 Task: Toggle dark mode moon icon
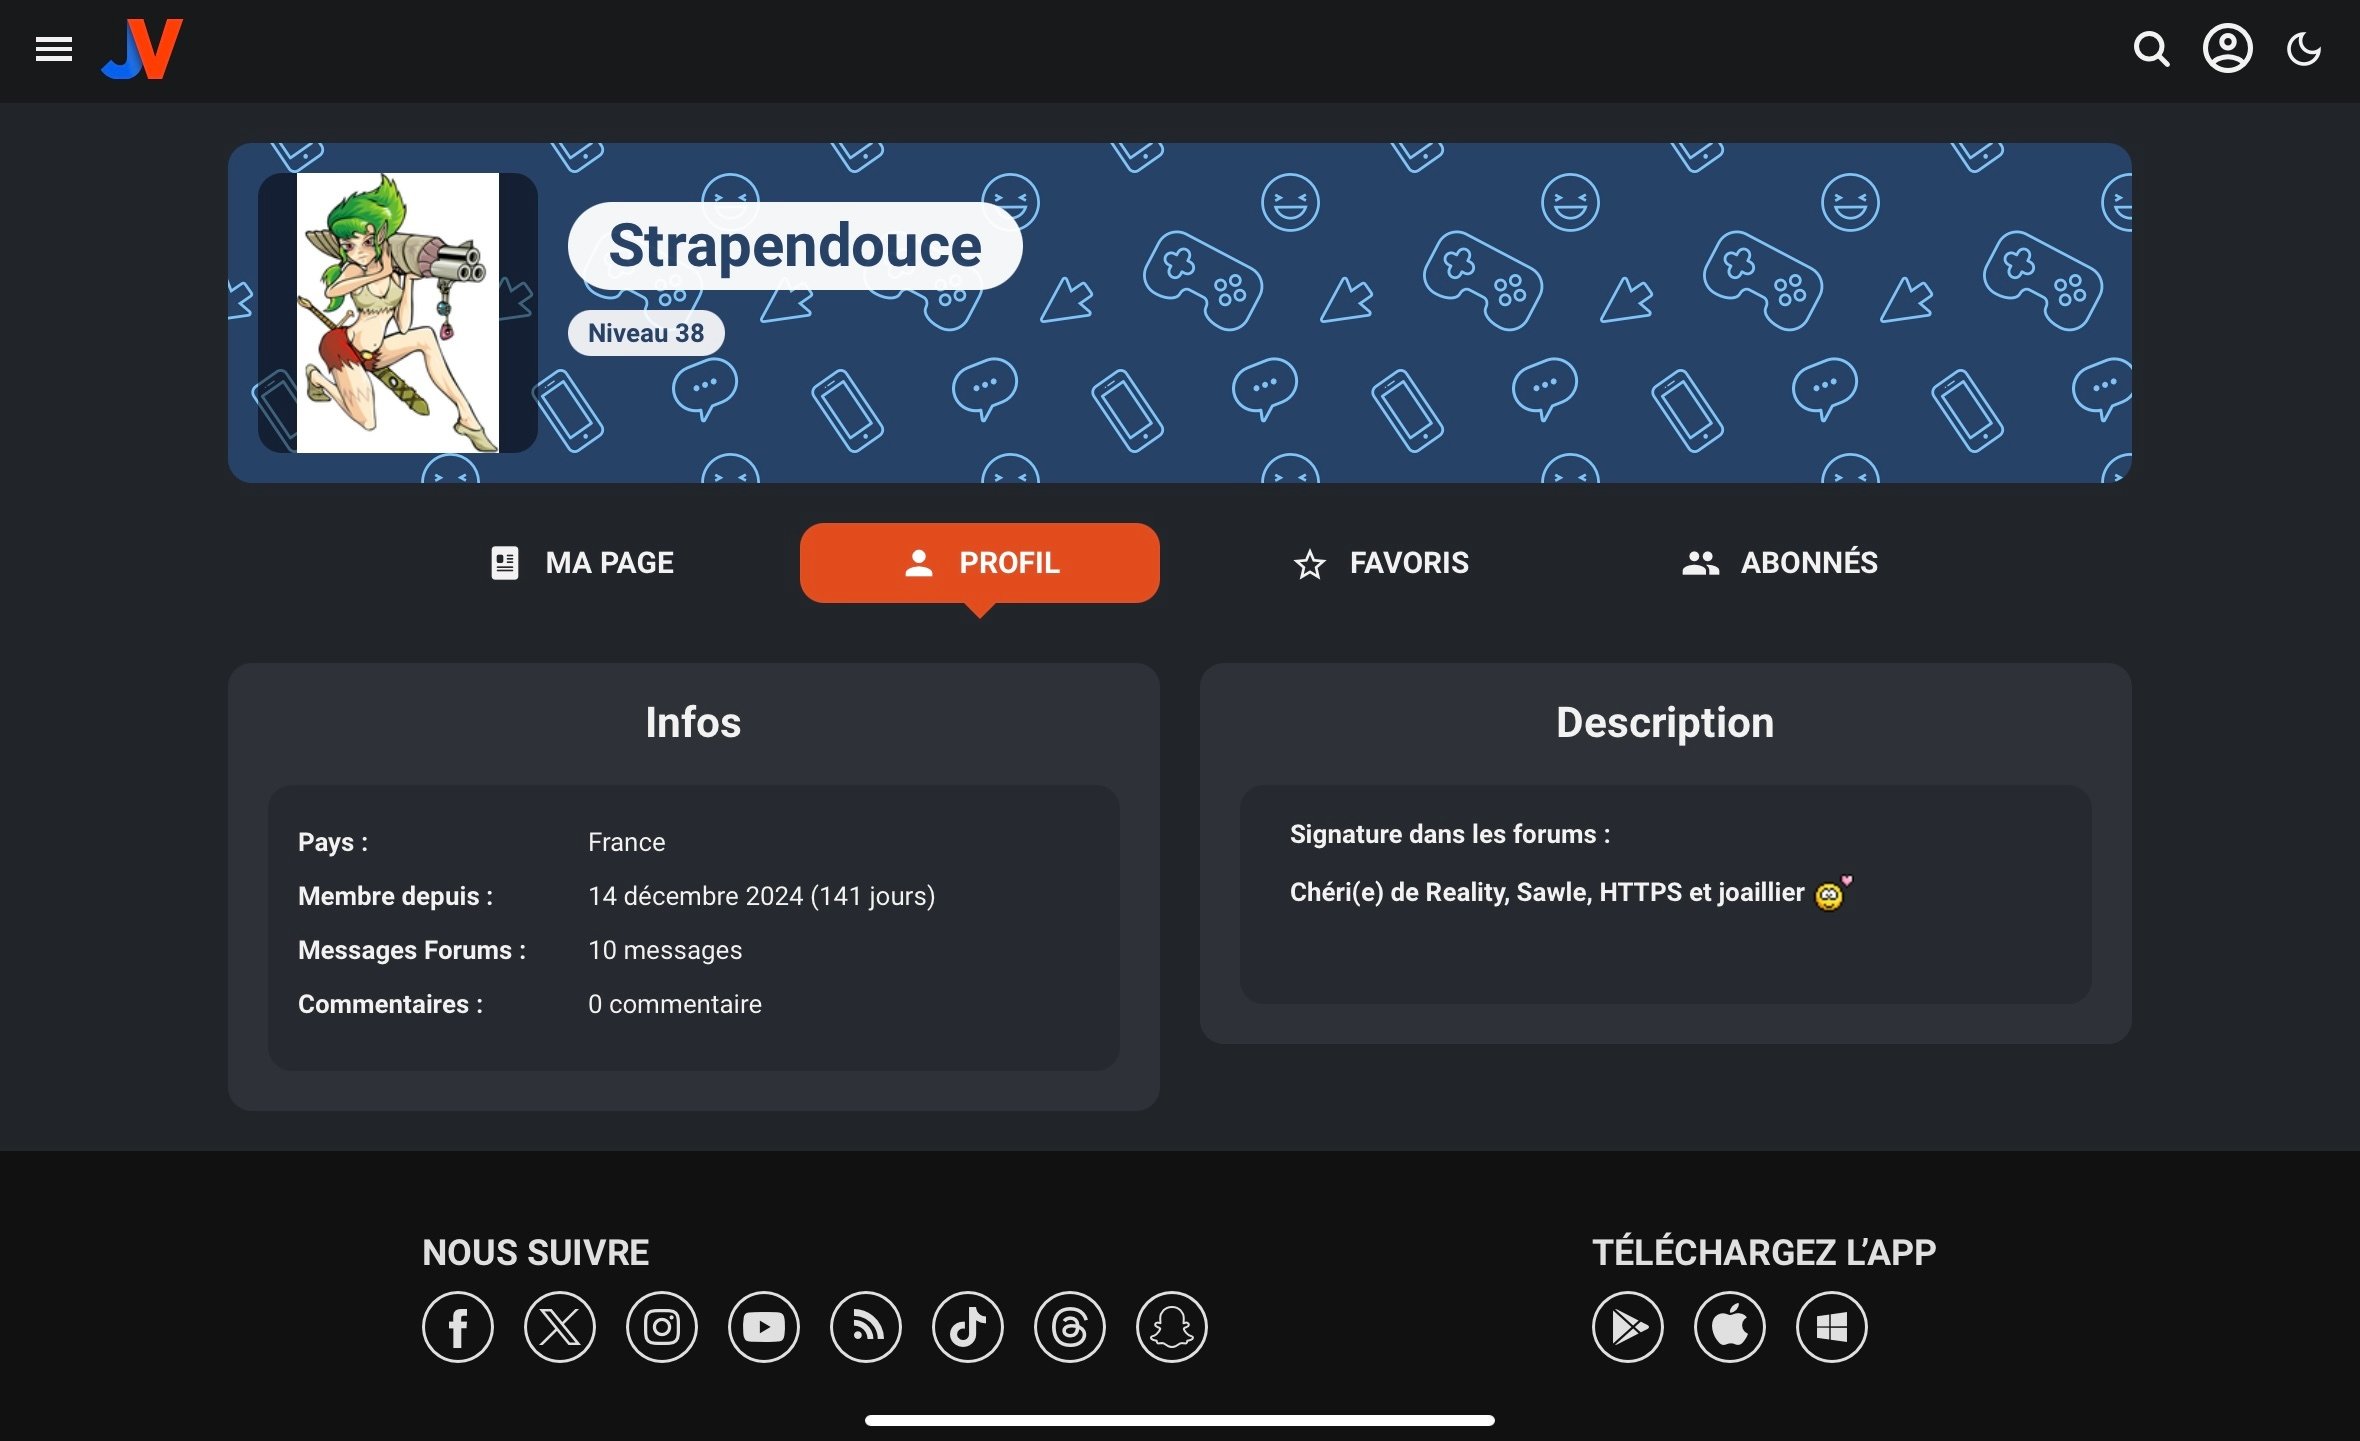[2304, 49]
